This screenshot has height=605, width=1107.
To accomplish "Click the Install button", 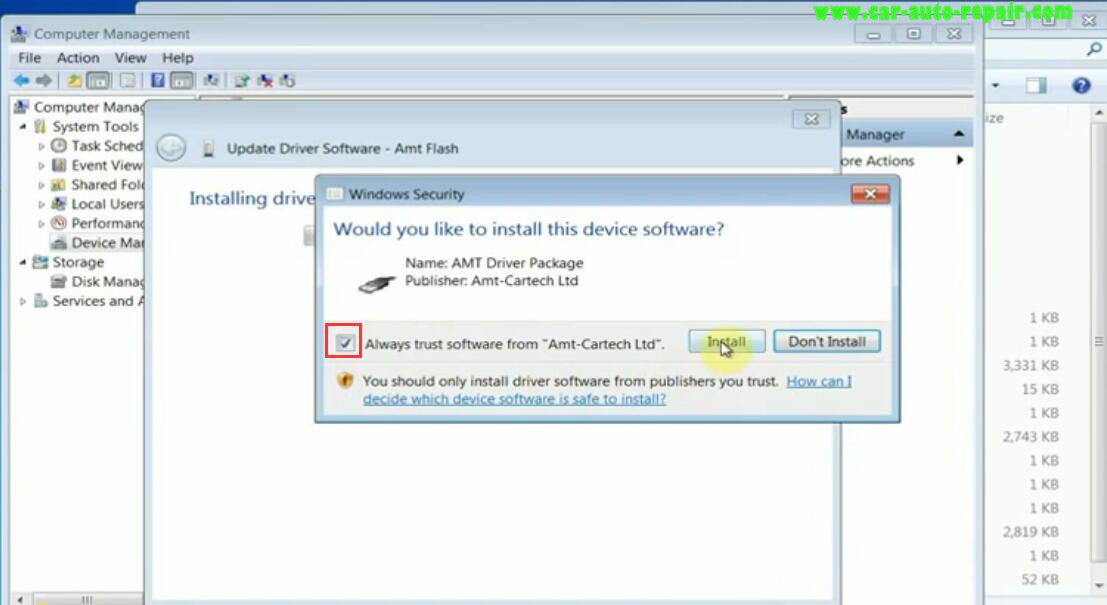I will click(726, 342).
